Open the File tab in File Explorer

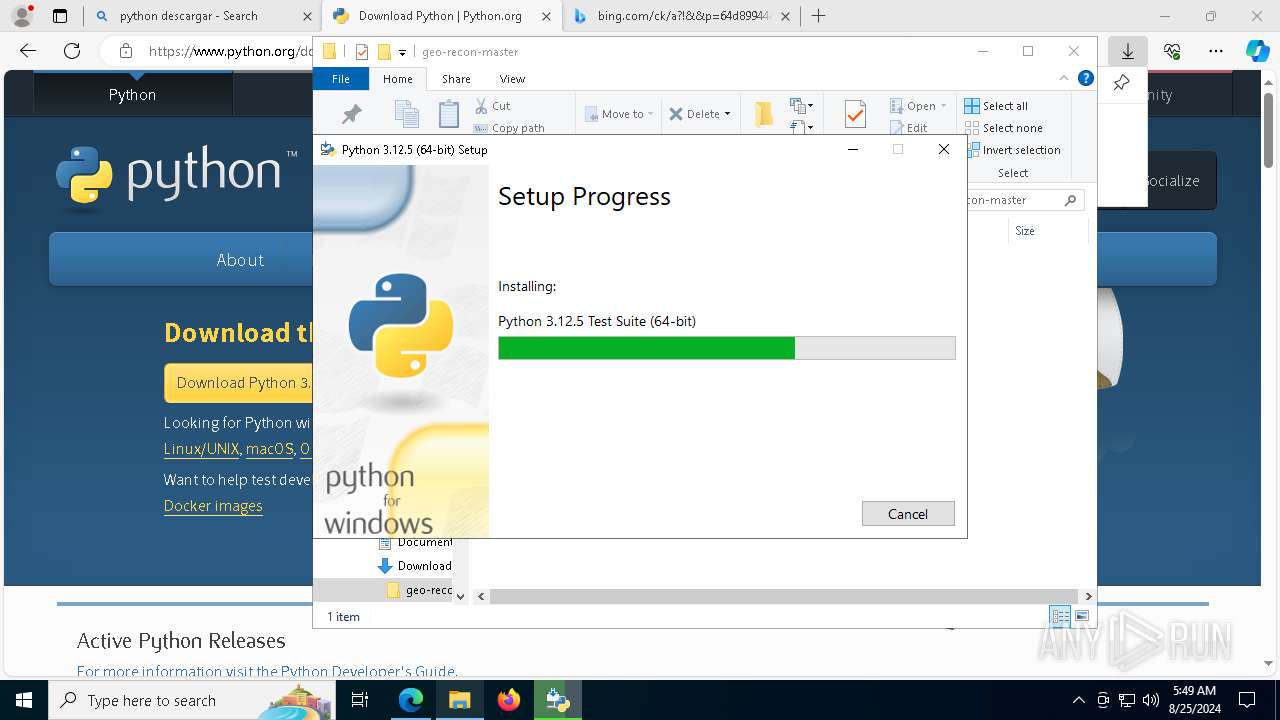coord(341,79)
